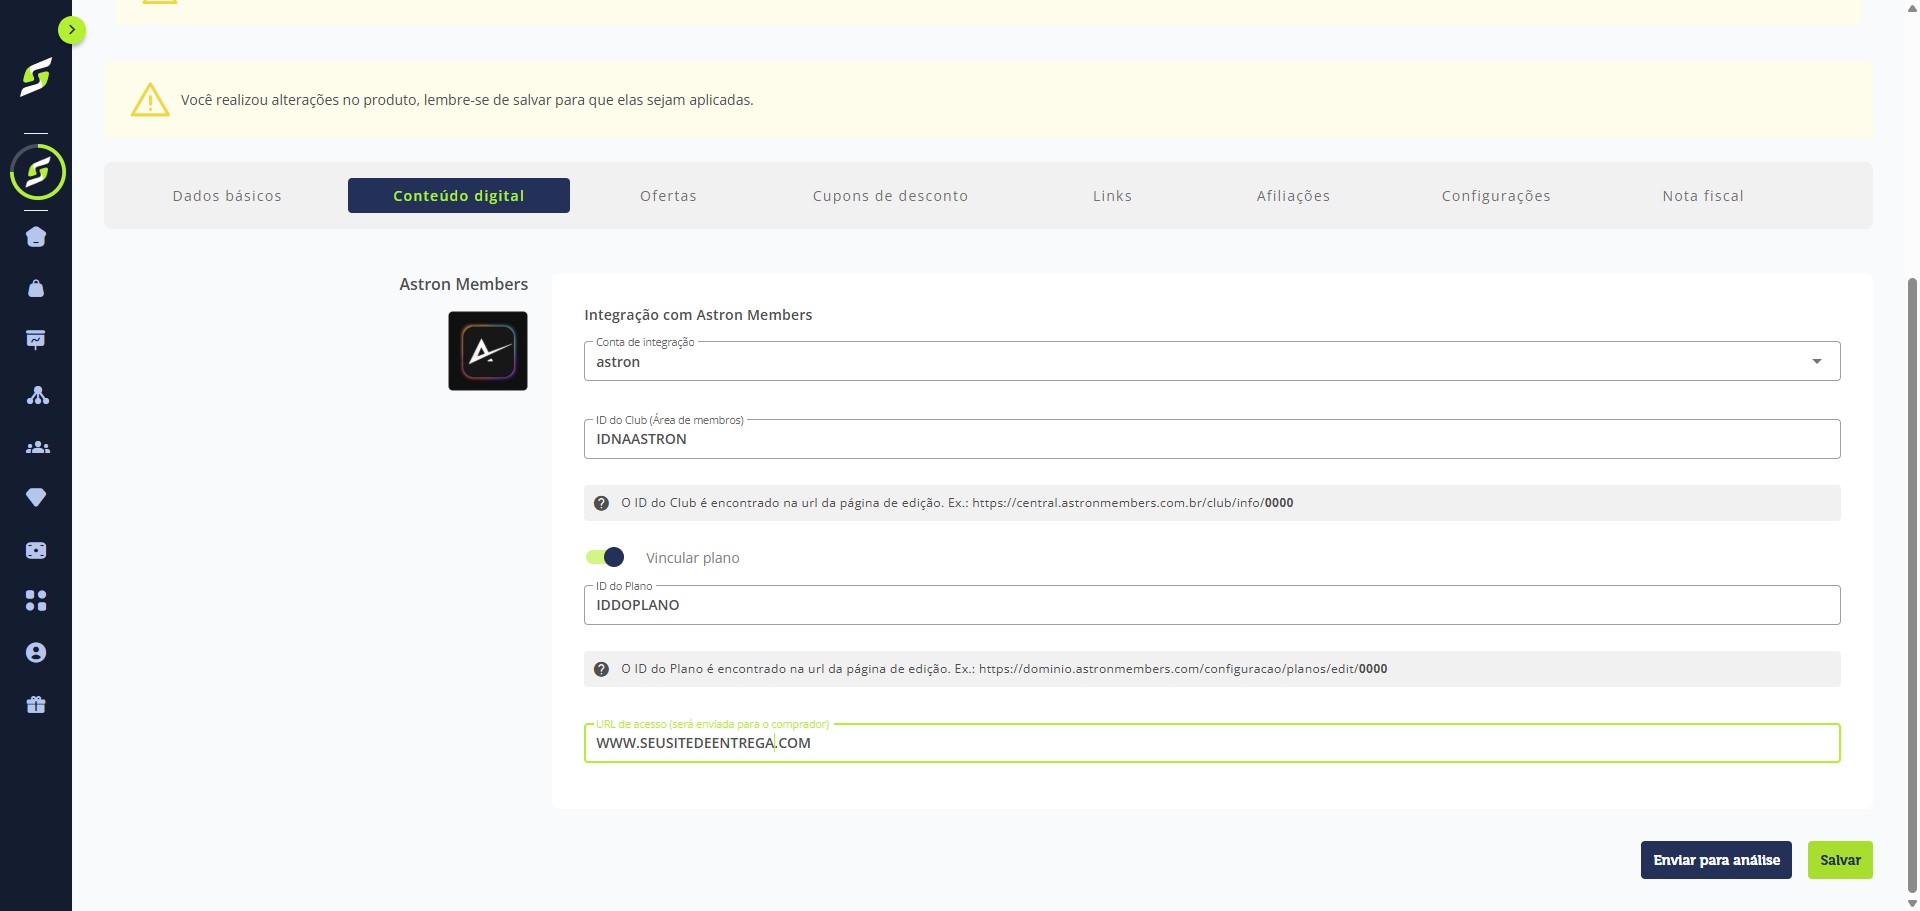Open the user account icon in sidebar
The height and width of the screenshot is (911, 1920).
click(36, 653)
